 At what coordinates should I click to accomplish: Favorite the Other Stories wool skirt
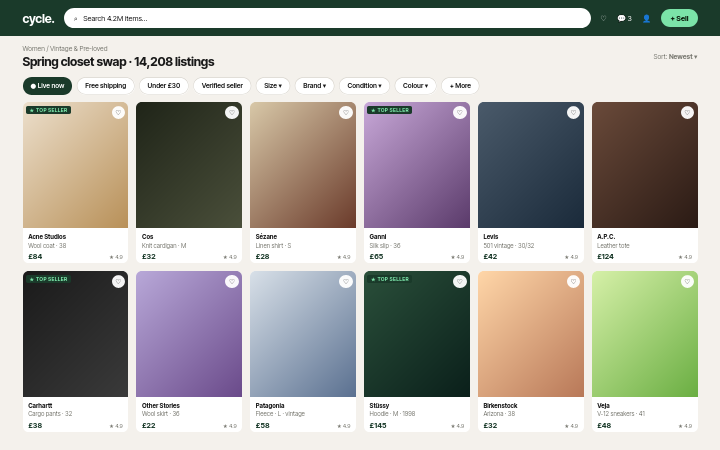pos(232,281)
